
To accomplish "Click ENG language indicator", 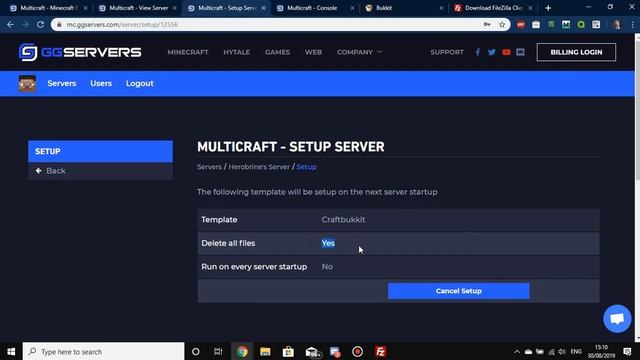I will (576, 351).
